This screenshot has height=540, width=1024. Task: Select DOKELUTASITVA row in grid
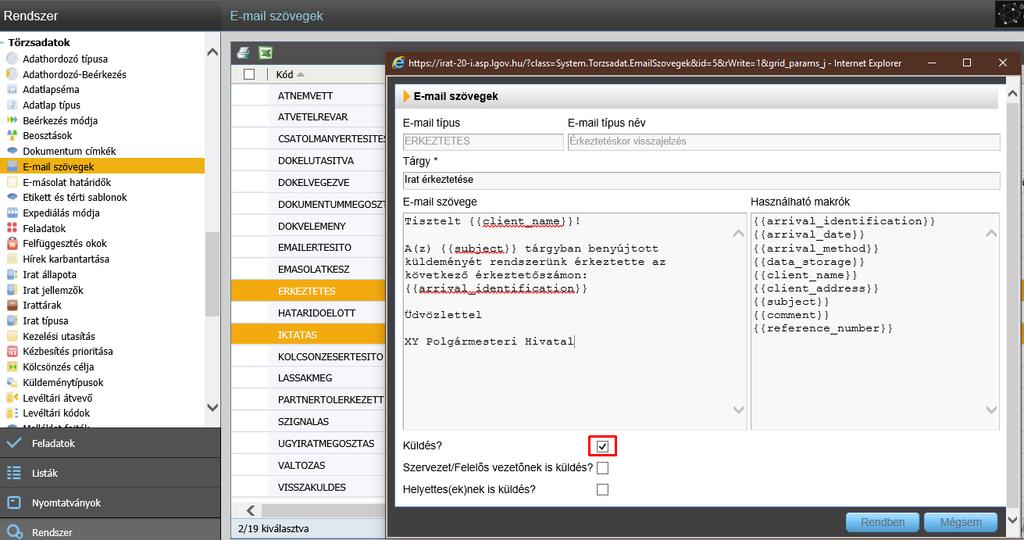tap(308, 161)
